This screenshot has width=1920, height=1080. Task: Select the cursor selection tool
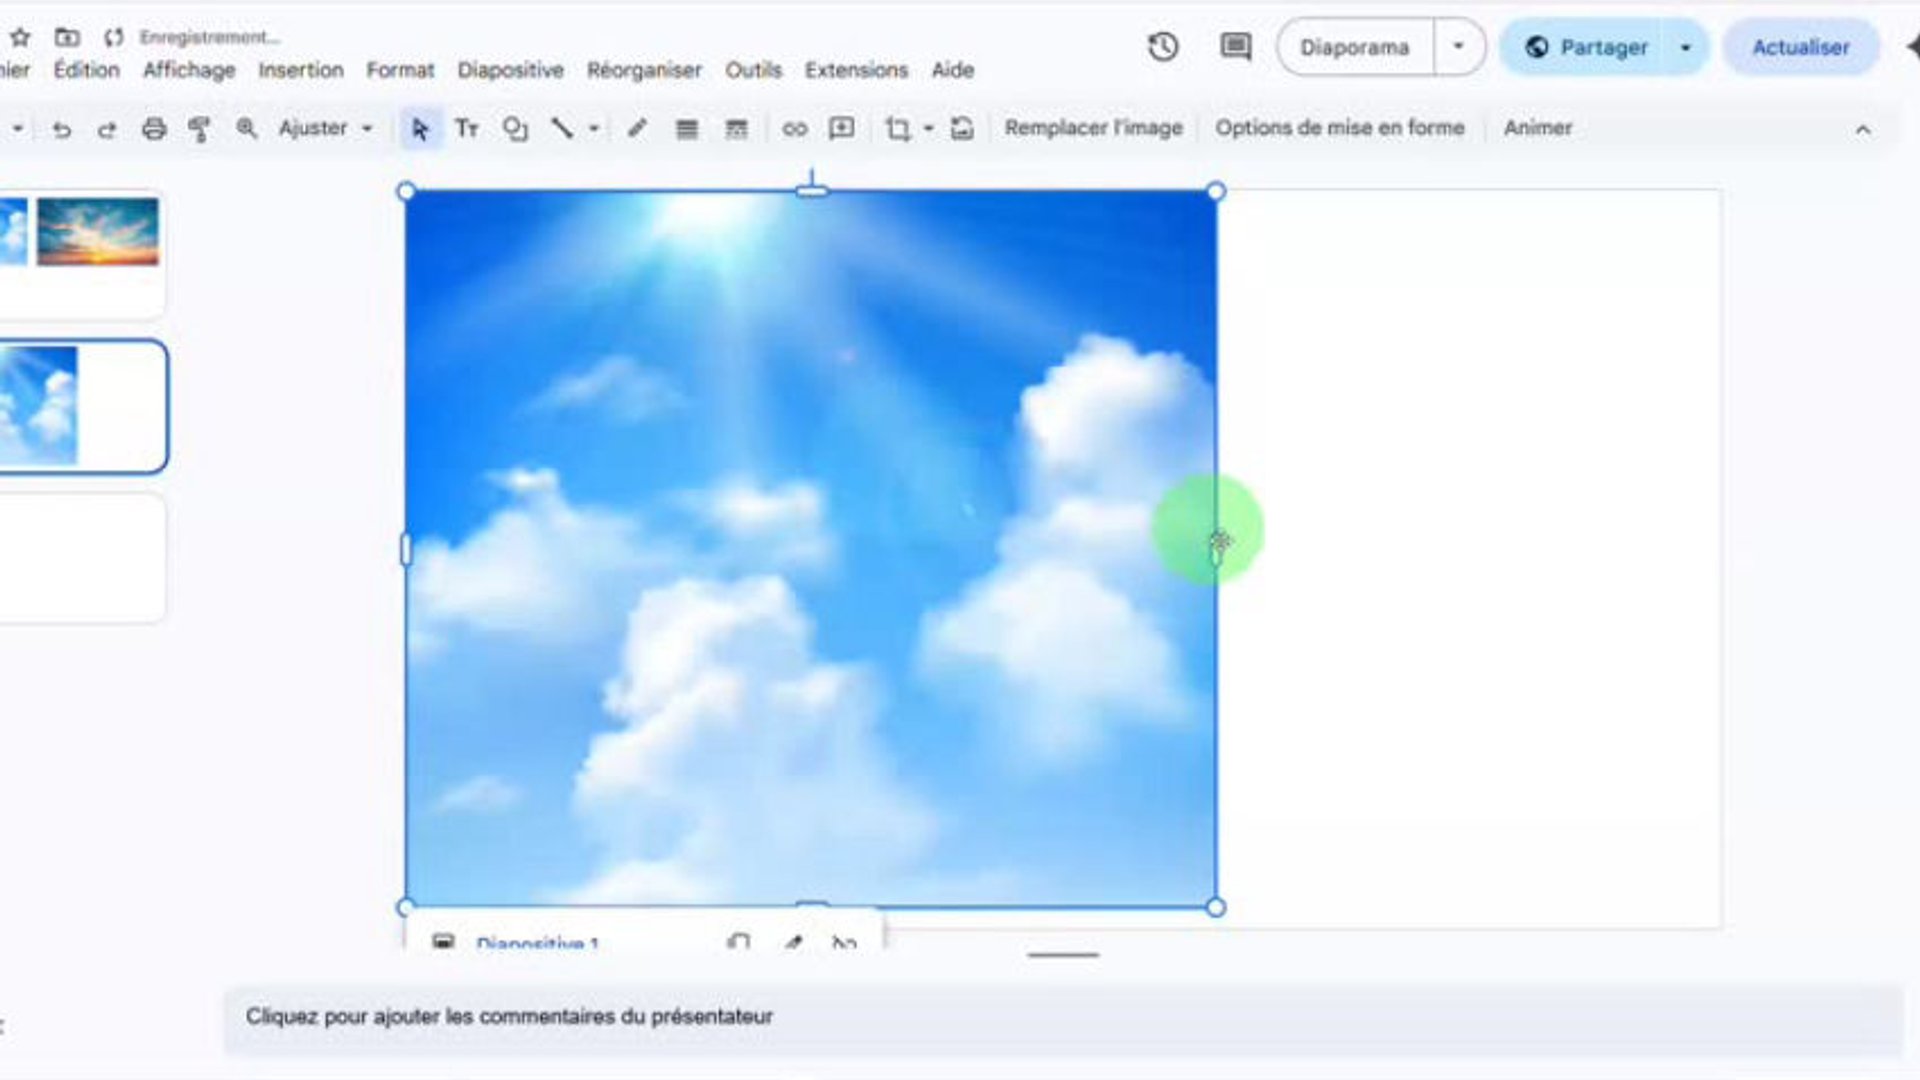click(420, 129)
